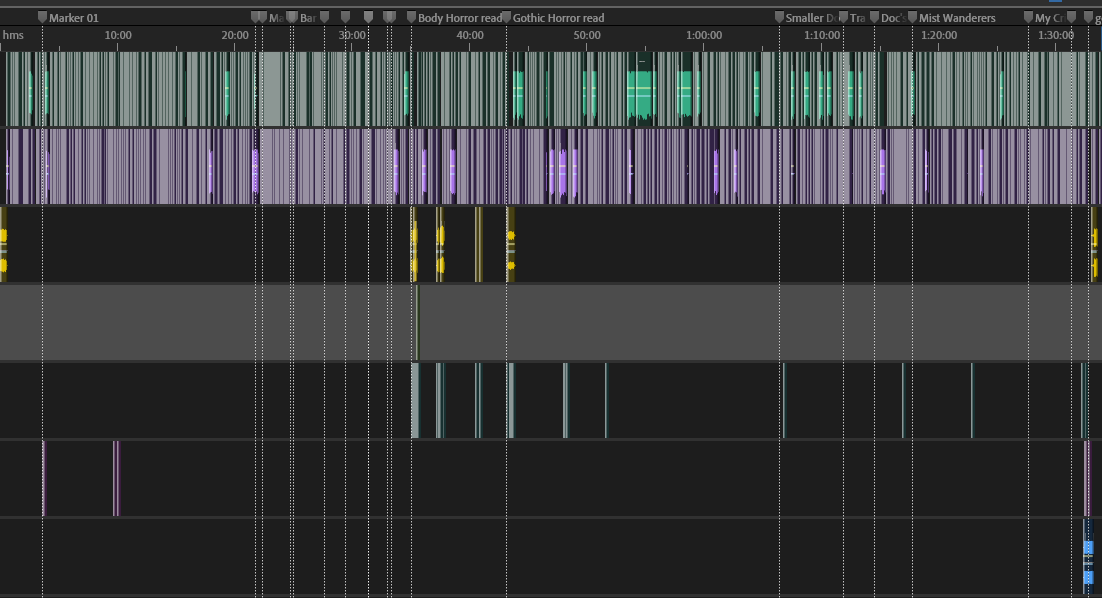Select the pink clip below the 10:00 mark
Viewport: 1102px width, 598px height.
pyautogui.click(x=116, y=479)
